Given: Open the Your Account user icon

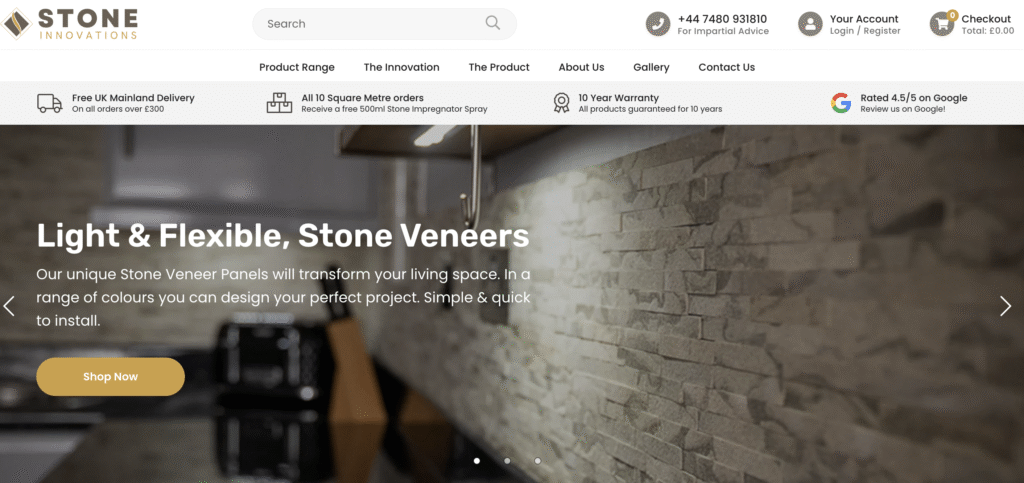Looking at the screenshot, I should click(810, 24).
